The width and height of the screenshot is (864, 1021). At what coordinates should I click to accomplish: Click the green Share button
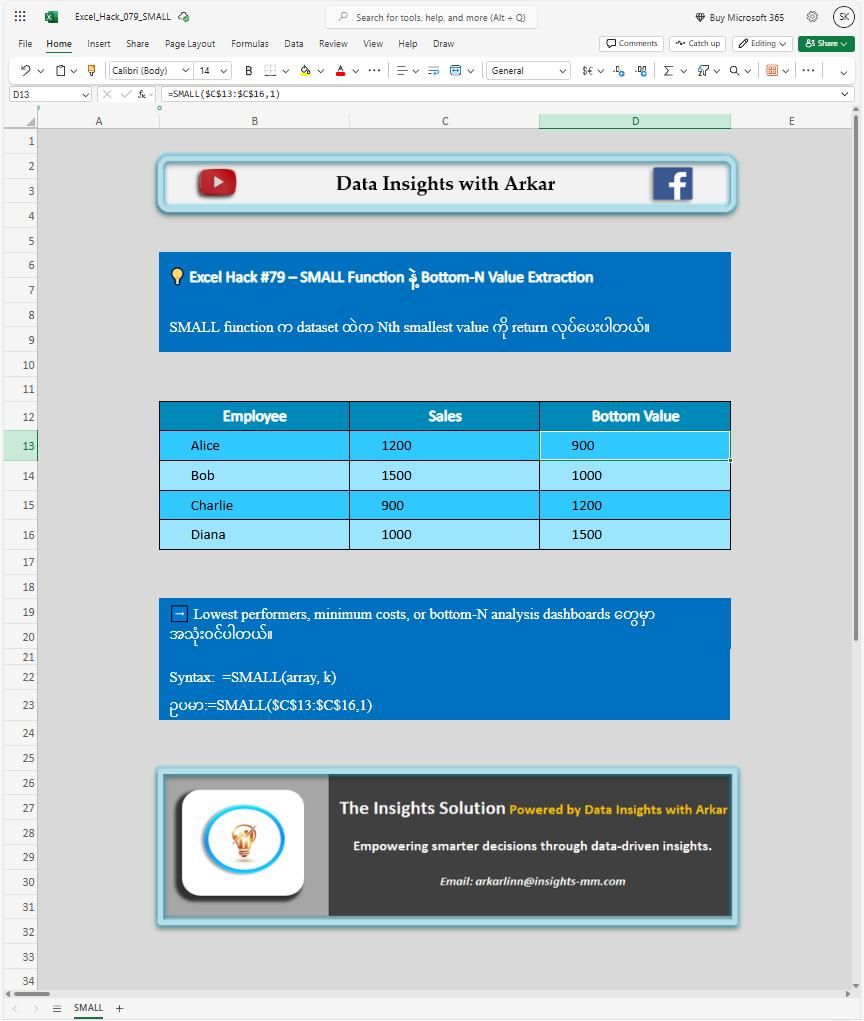click(x=825, y=43)
